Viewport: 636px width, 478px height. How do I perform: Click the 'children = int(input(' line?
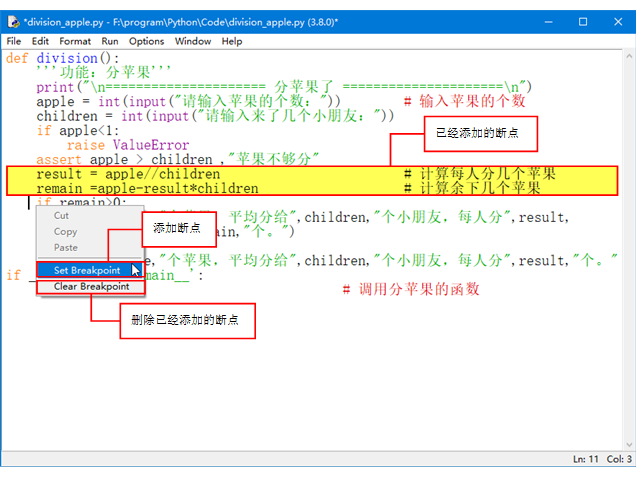[215, 116]
